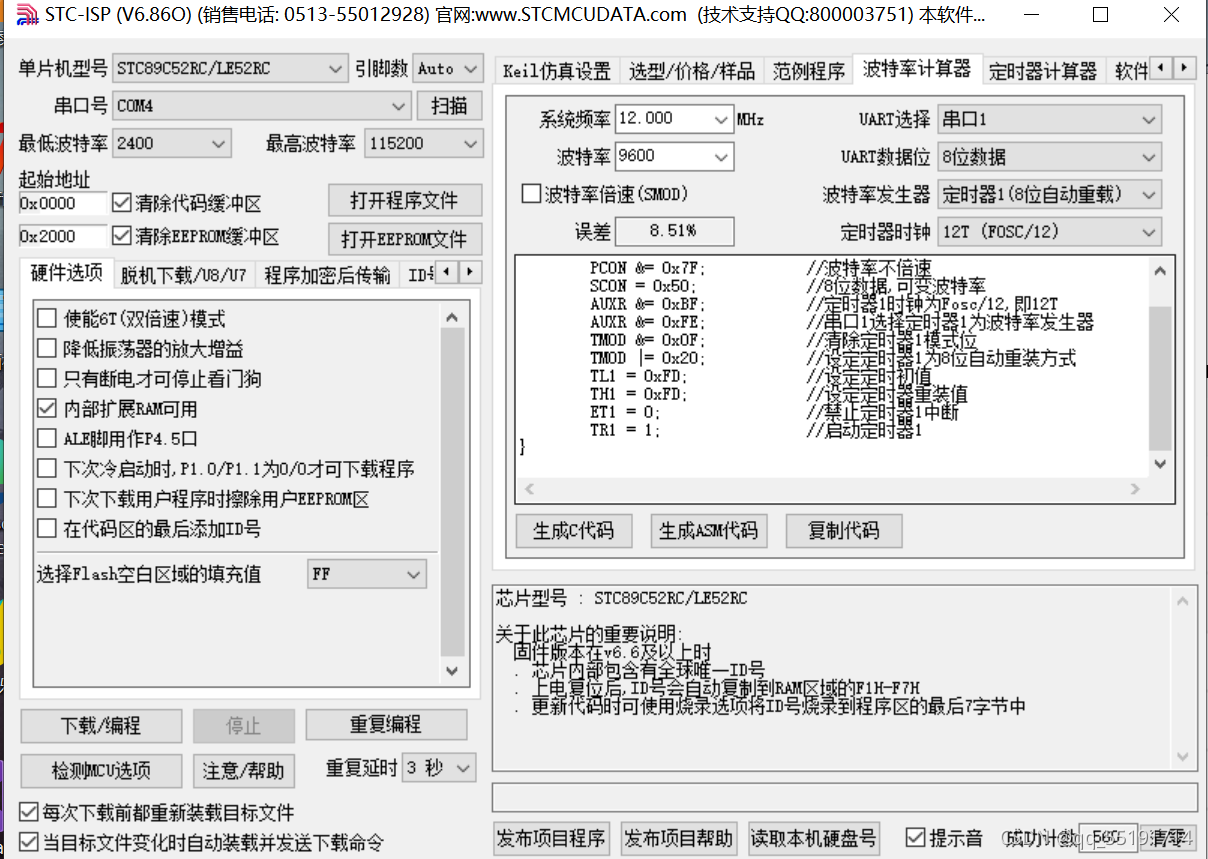Switch to Keil仿真设置 tab
The height and width of the screenshot is (859, 1208).
coord(556,71)
